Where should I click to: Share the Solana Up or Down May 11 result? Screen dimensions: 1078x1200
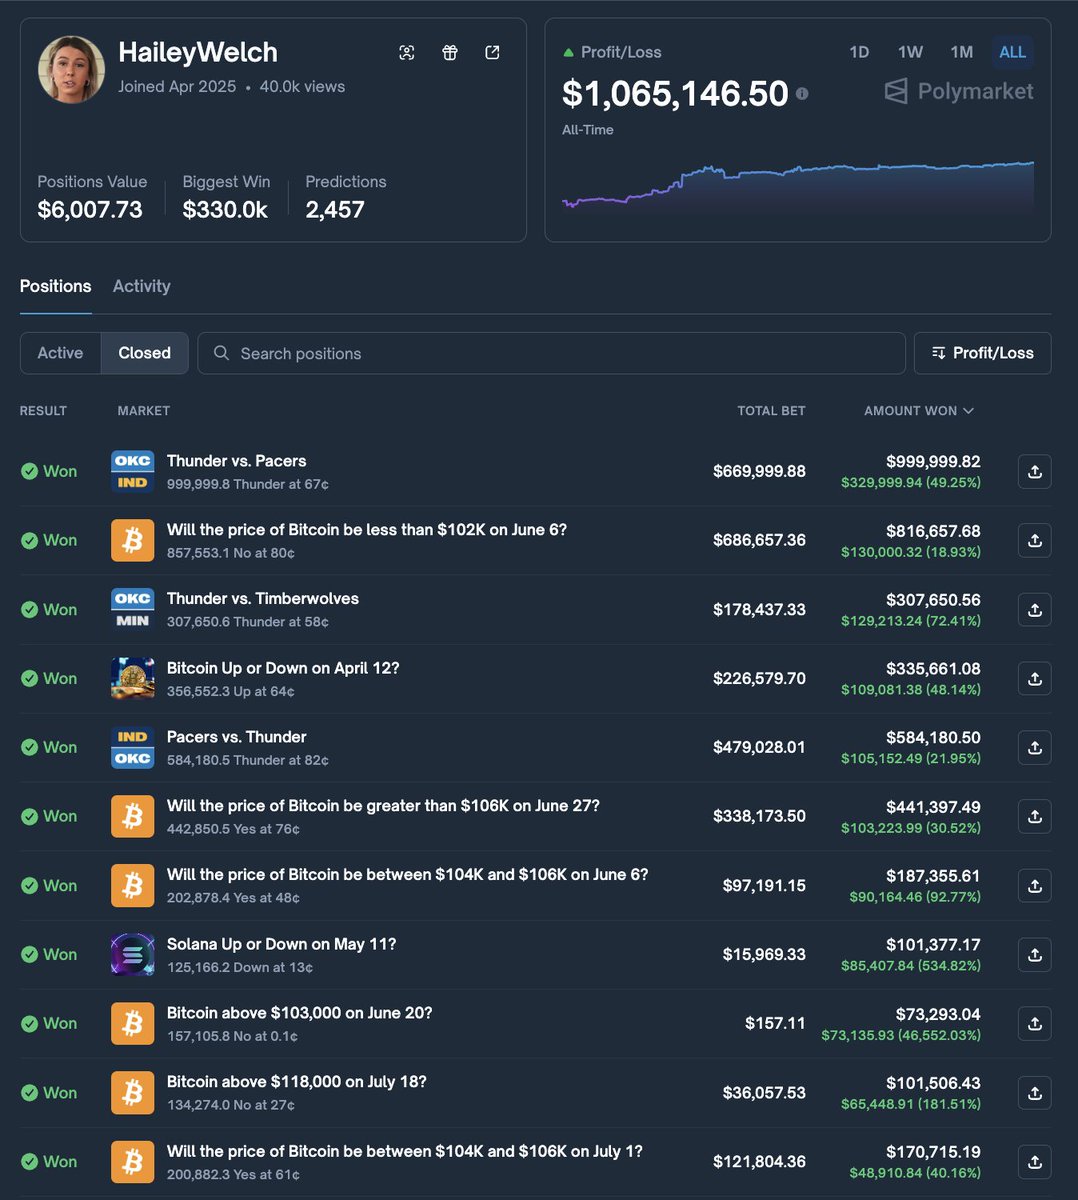point(1035,955)
